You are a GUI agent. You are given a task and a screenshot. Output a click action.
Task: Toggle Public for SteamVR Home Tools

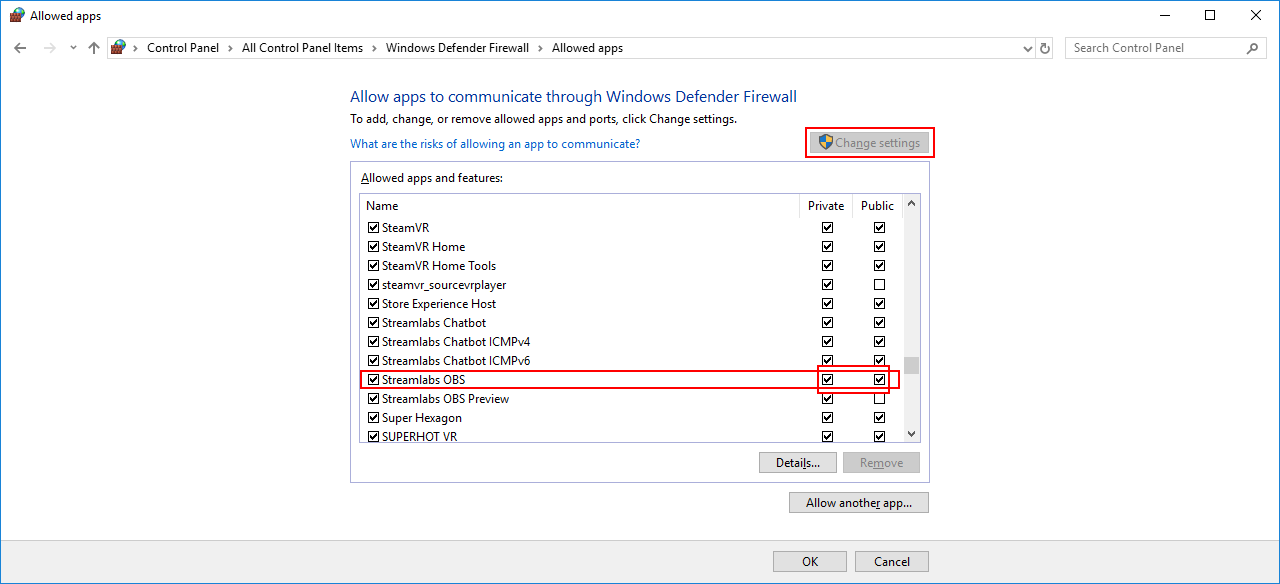[879, 266]
